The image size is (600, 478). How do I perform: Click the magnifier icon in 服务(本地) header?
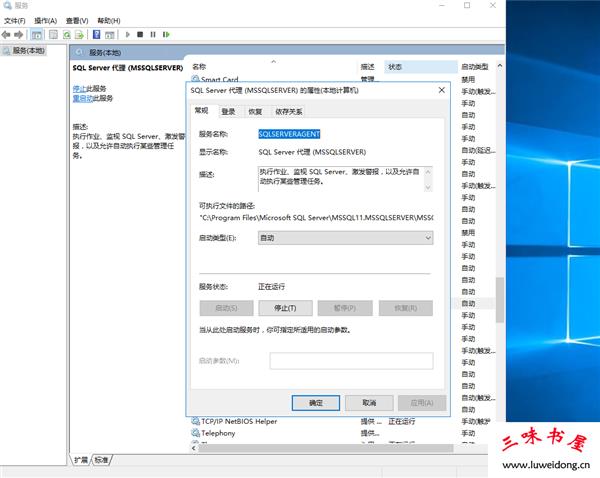80,52
